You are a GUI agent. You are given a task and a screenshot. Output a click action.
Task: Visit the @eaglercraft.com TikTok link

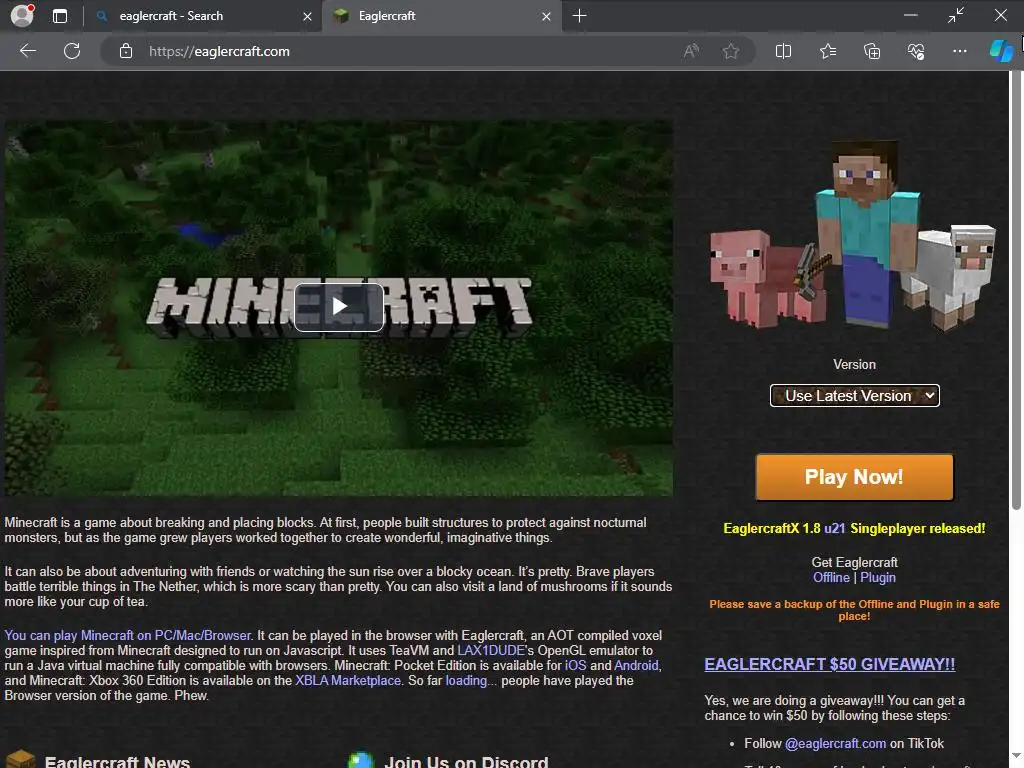835,743
